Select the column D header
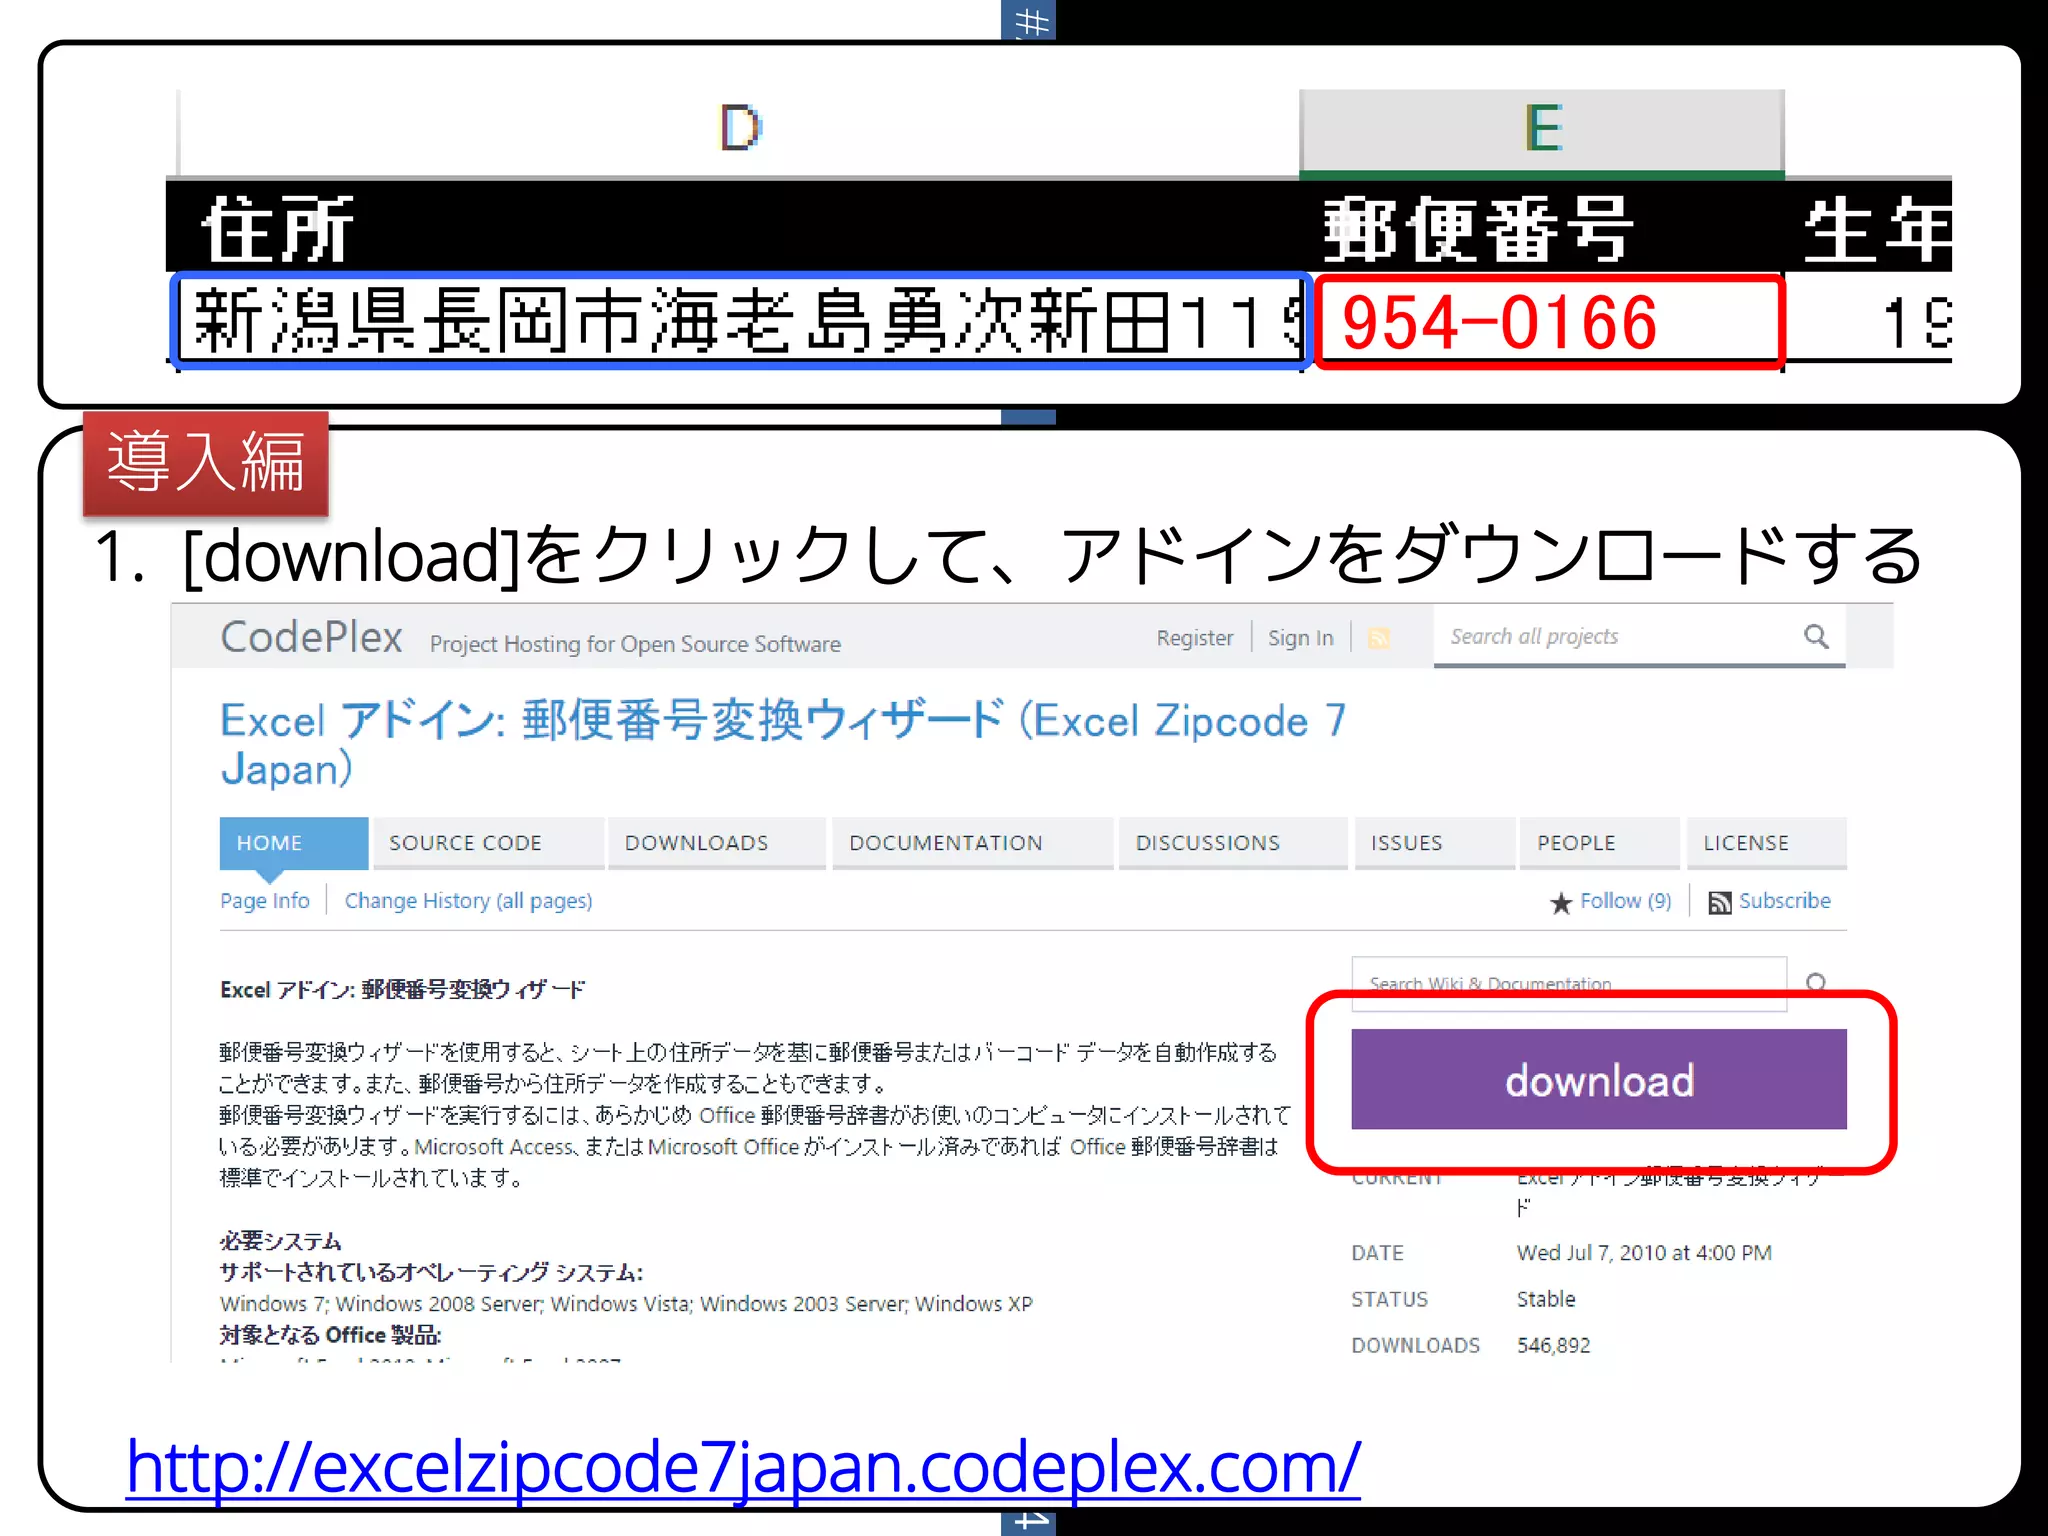 740,131
